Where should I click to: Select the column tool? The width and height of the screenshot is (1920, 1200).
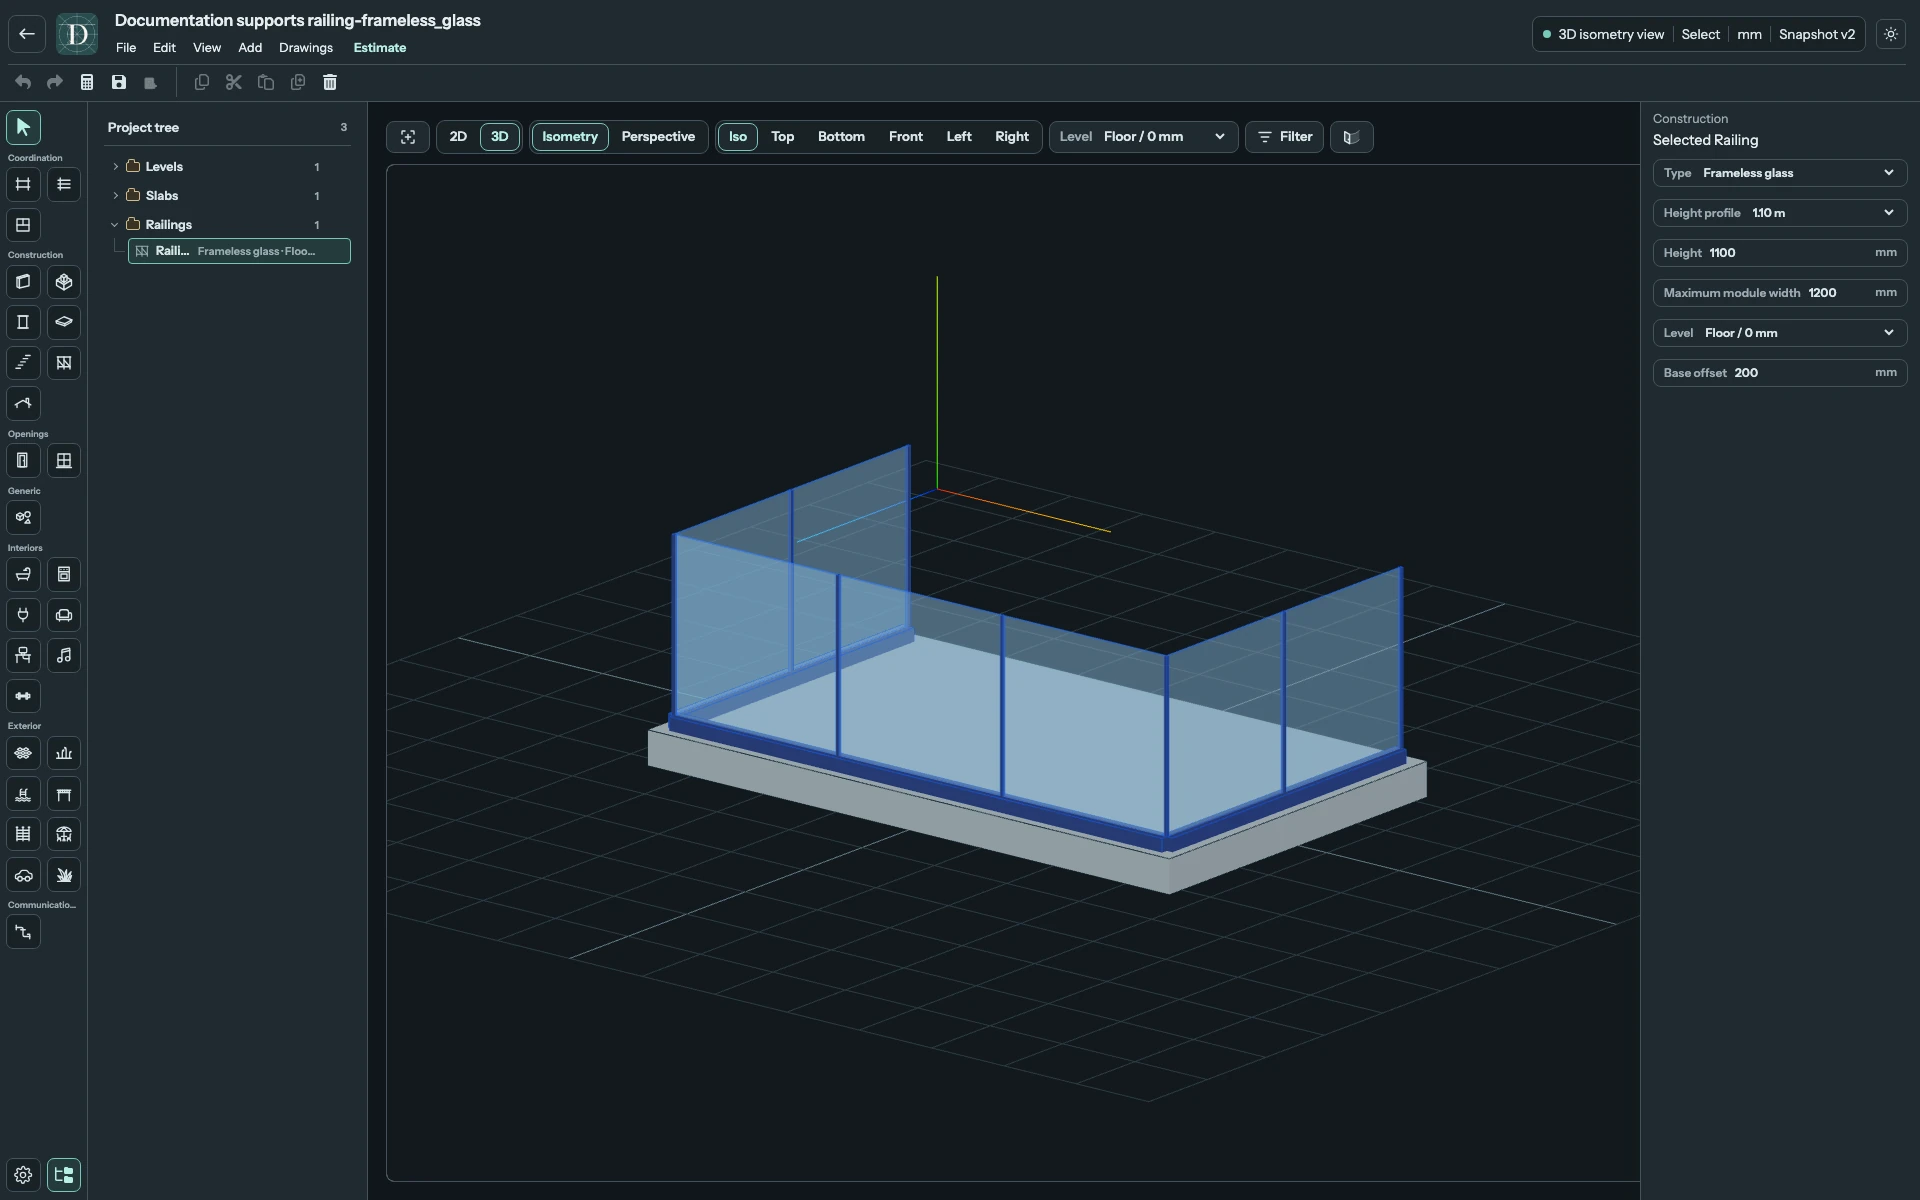click(23, 322)
